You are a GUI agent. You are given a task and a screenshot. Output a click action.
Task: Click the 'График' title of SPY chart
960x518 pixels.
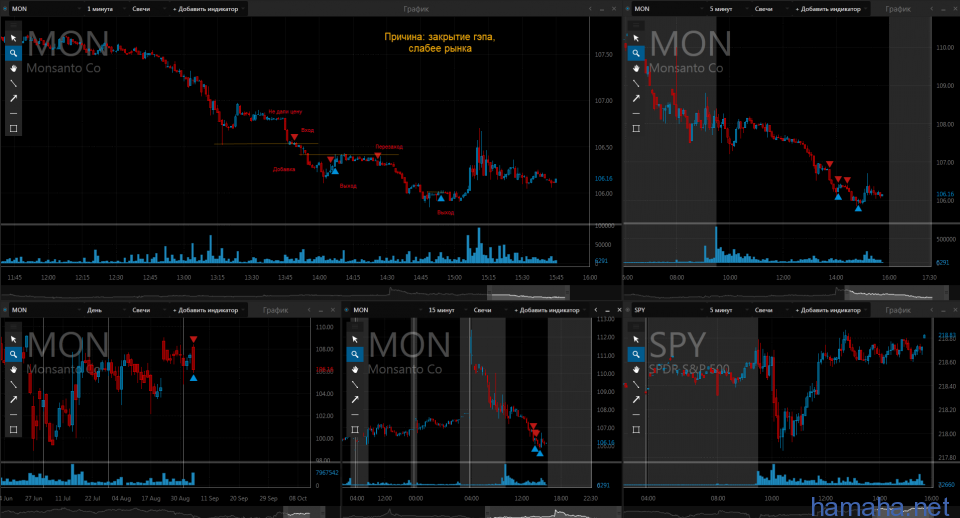(x=898, y=310)
